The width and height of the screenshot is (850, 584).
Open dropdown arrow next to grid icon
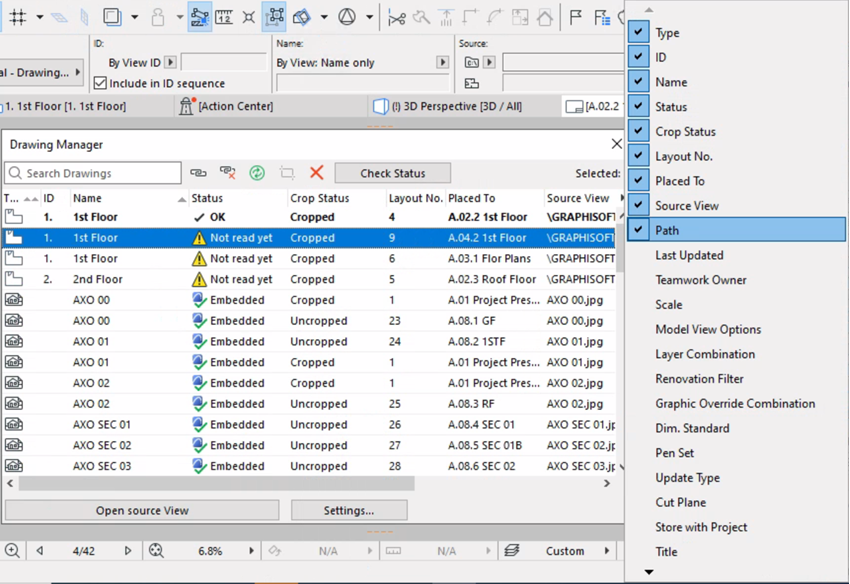click(x=40, y=17)
